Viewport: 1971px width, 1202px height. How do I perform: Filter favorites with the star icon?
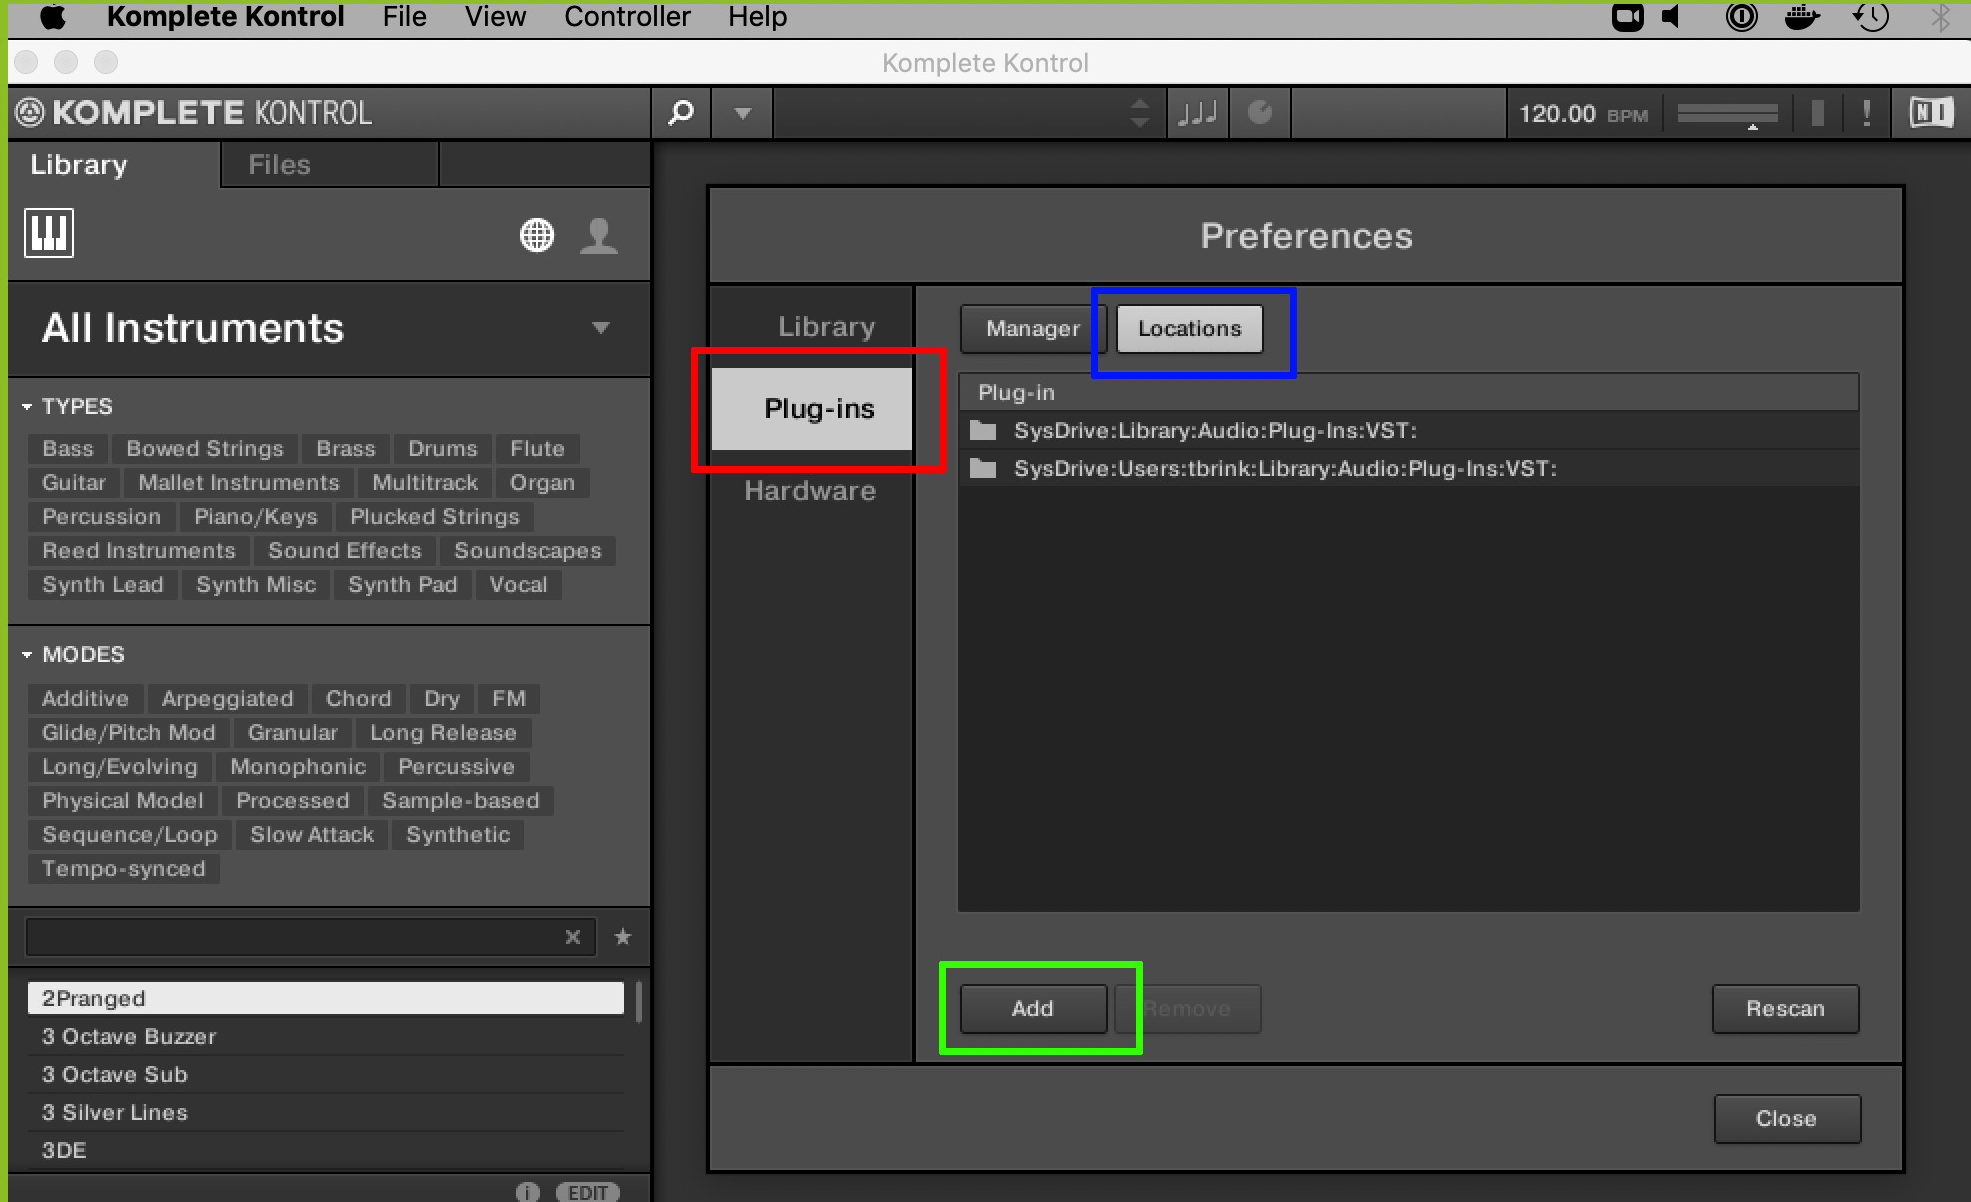pyautogui.click(x=623, y=937)
